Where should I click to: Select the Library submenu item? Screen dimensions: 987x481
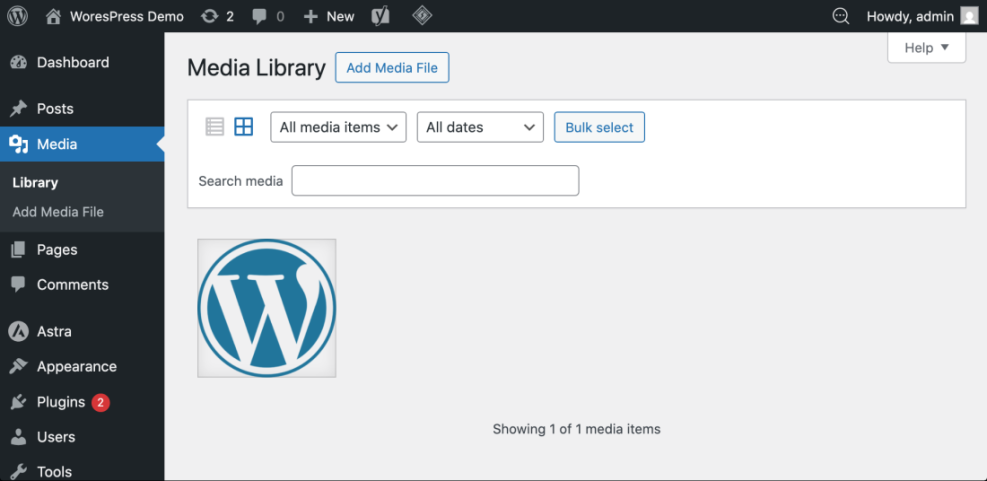click(35, 183)
